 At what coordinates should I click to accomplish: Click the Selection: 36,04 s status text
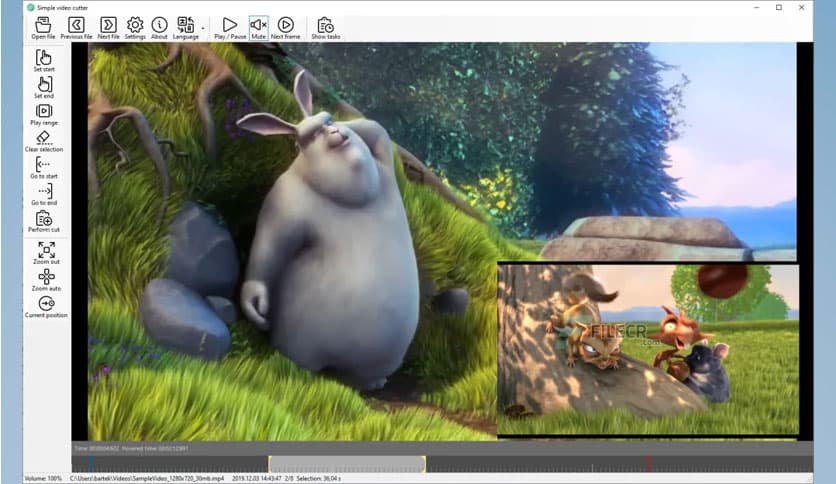coord(318,479)
